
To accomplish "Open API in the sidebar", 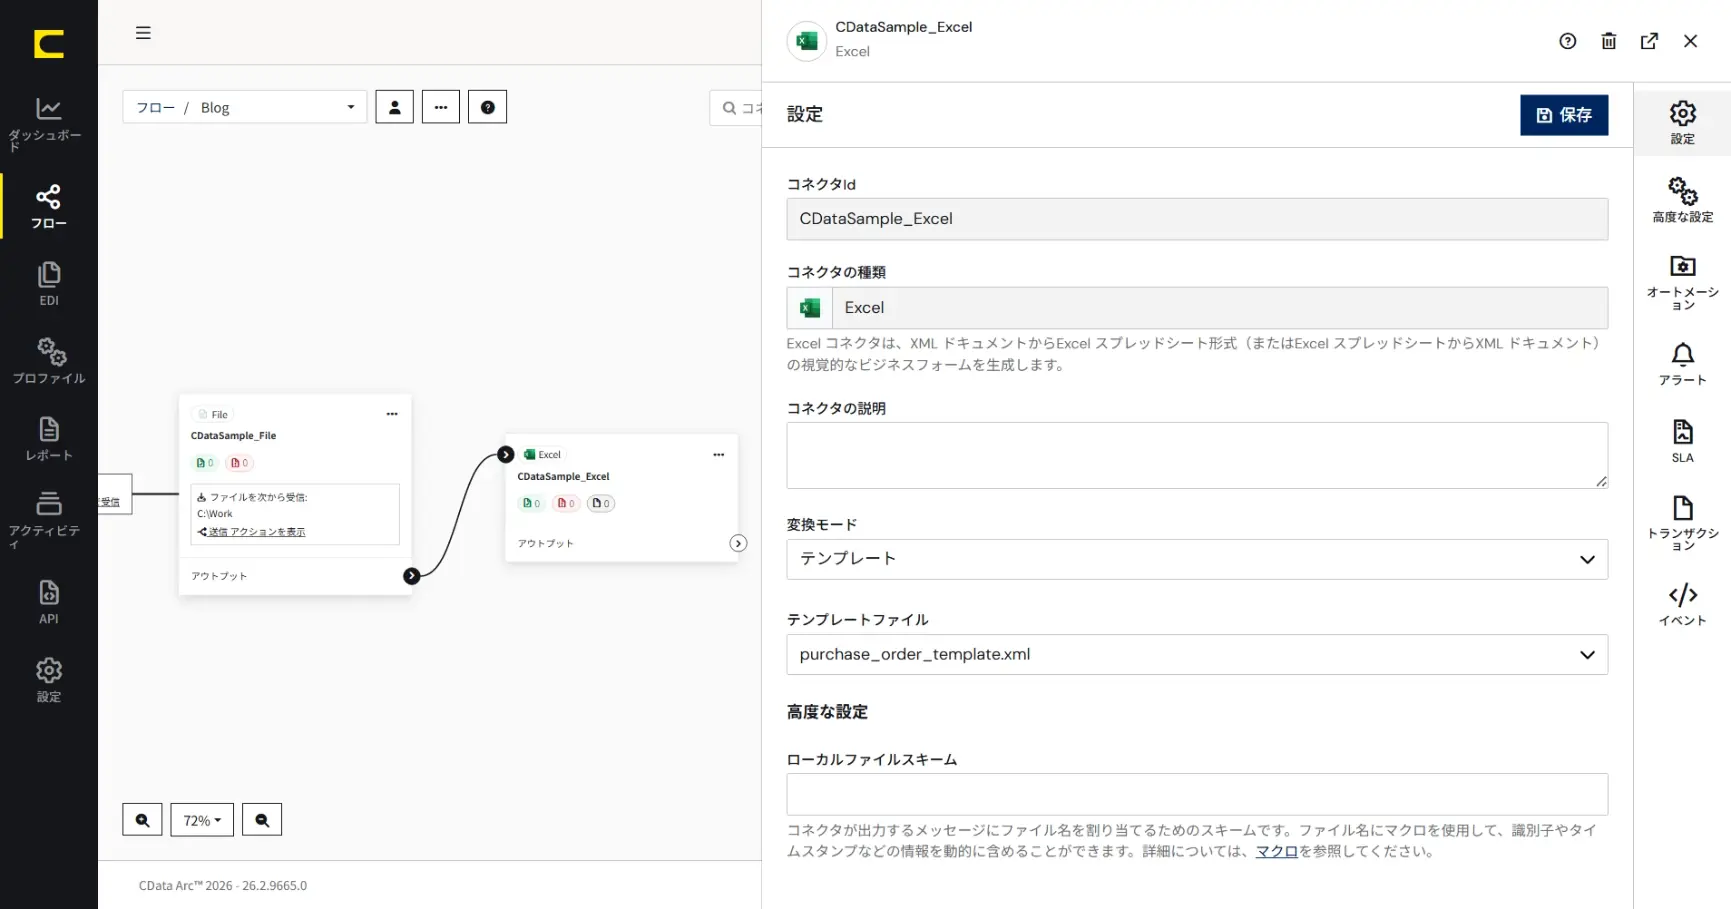I will pyautogui.click(x=48, y=602).
